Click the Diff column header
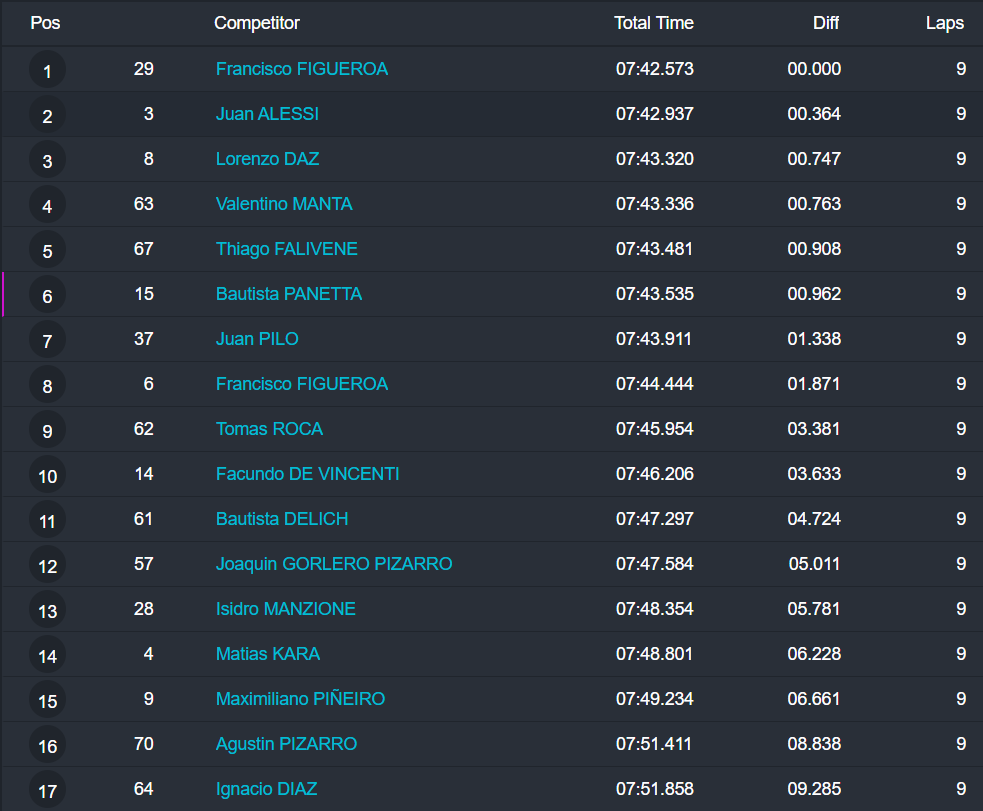This screenshot has width=983, height=811. pos(825,23)
